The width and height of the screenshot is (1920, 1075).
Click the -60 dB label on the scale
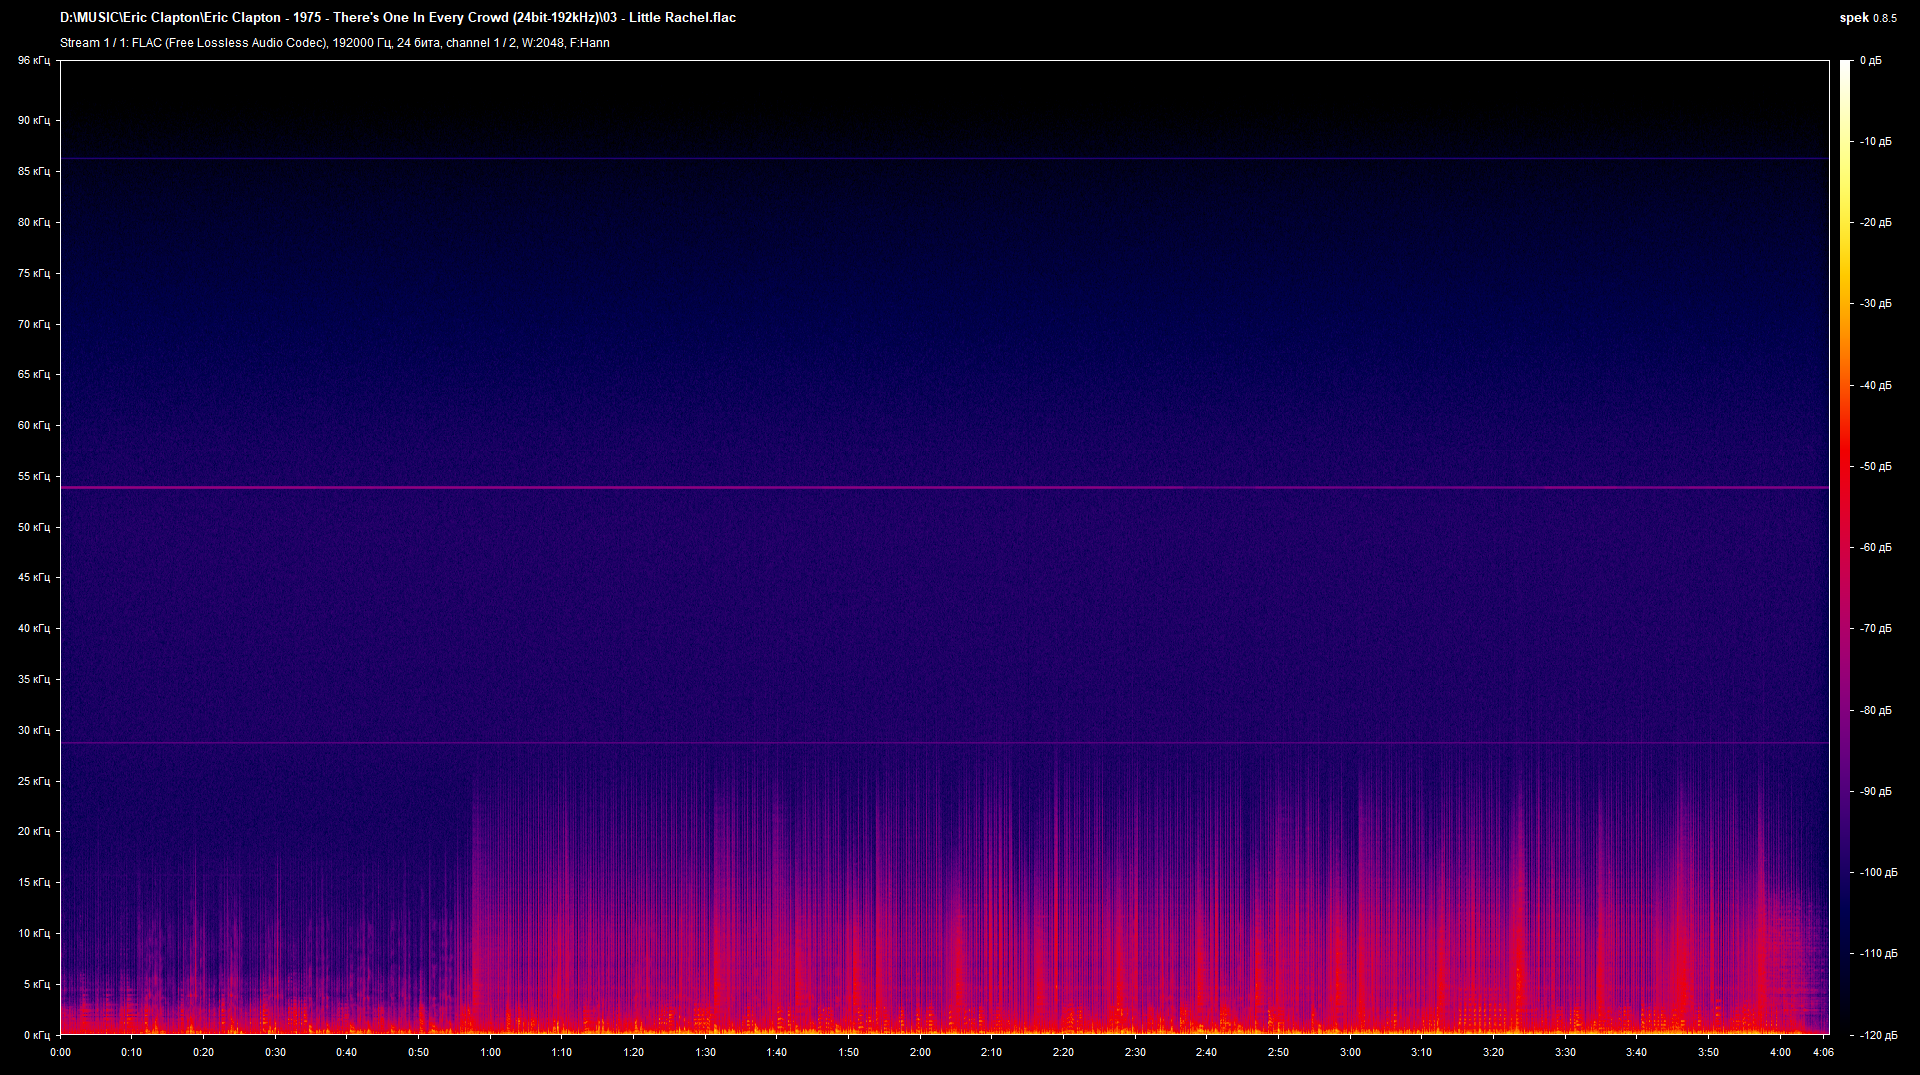coord(1875,548)
